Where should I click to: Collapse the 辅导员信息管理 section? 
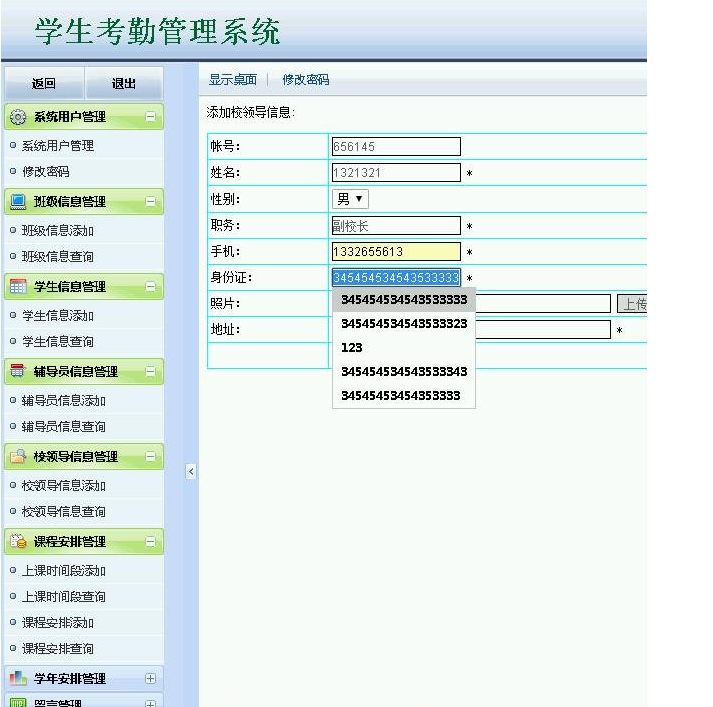151,371
